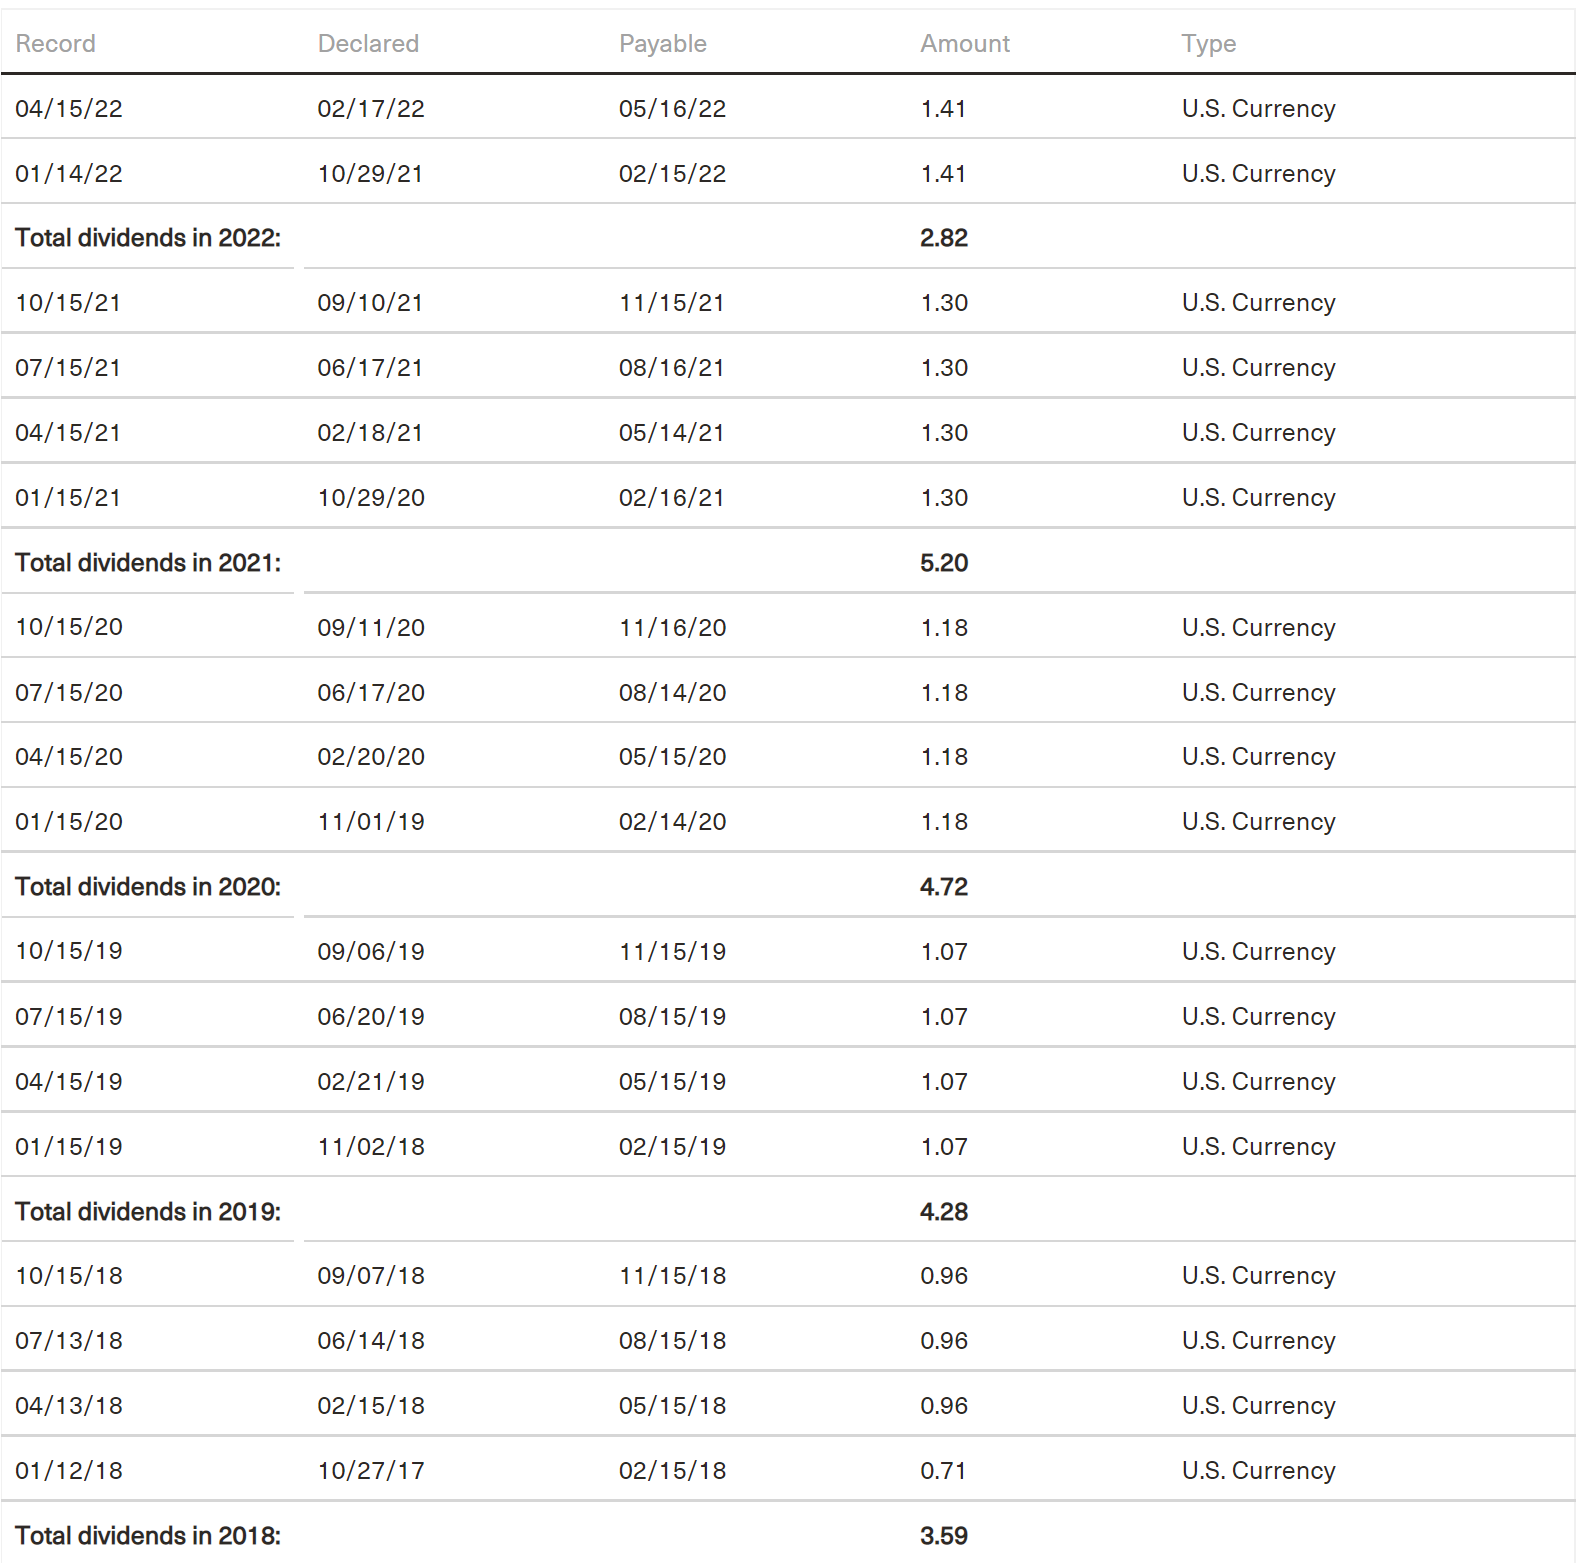Image resolution: width=1578 pixels, height=1563 pixels.
Task: Select record date 01/15/19
Action: (69, 1147)
